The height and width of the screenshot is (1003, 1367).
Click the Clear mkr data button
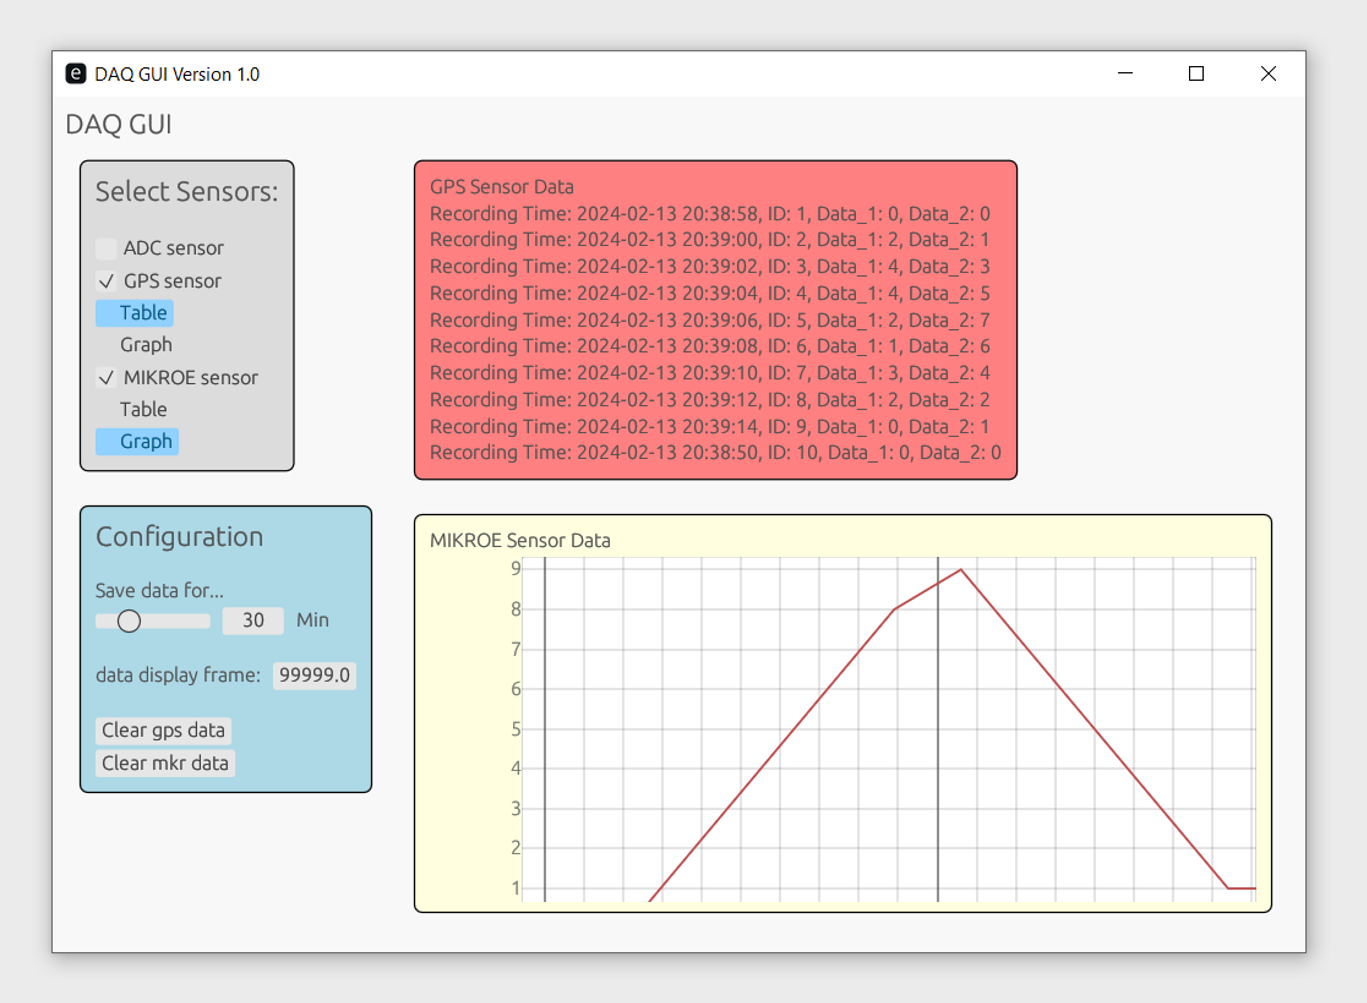click(x=165, y=763)
